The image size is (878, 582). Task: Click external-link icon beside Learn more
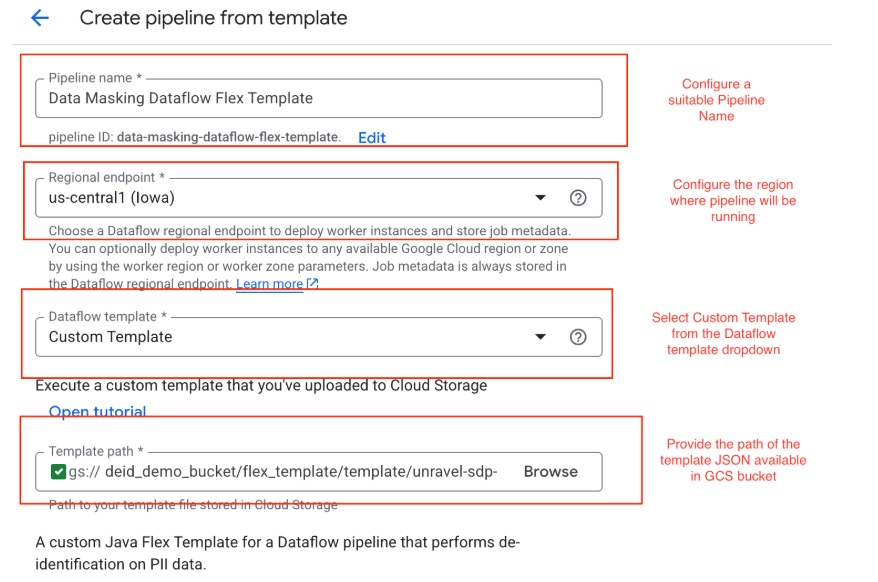point(313,284)
